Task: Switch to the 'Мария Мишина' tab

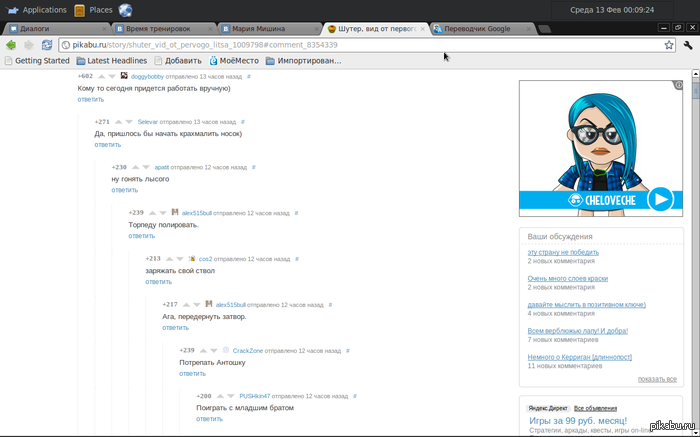Action: (269, 29)
